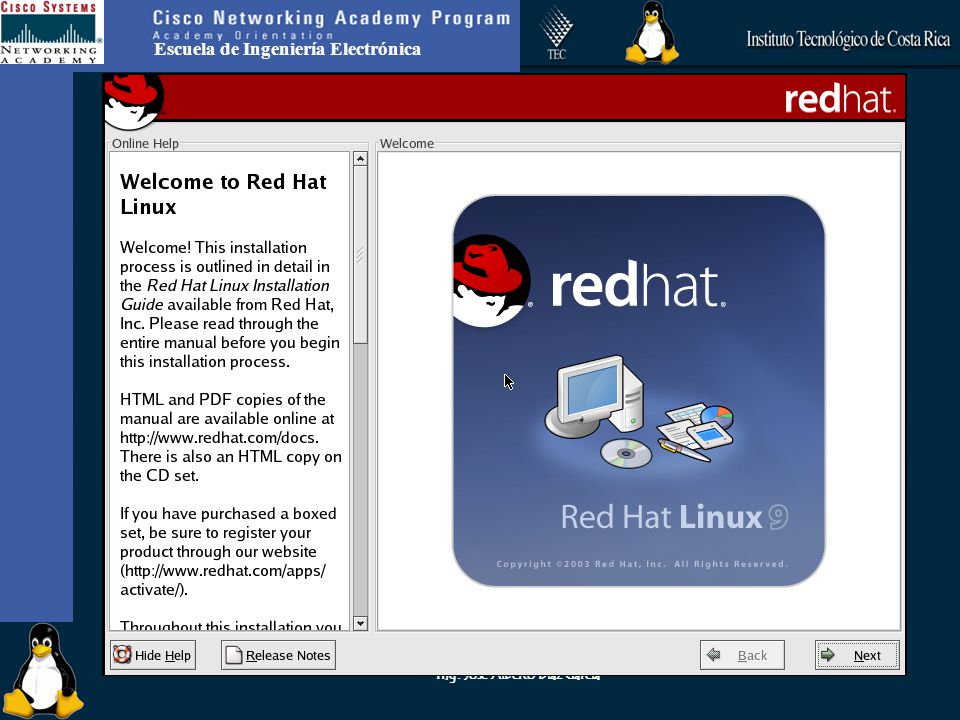This screenshot has height=720, width=960.
Task: Click the Online Help scrollbar thumb
Action: pos(361,254)
